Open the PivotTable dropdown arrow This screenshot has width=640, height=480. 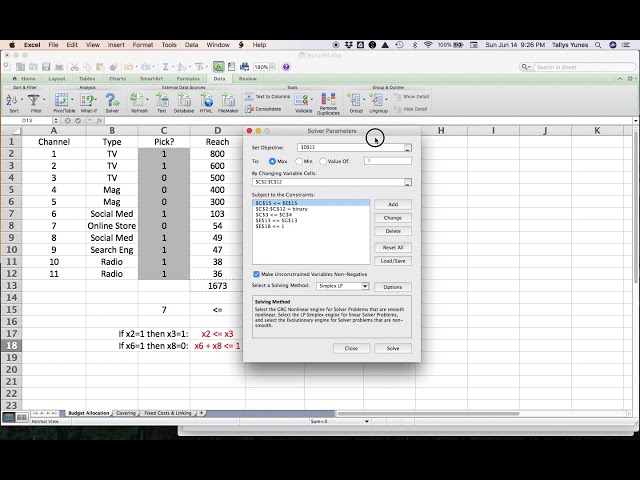pyautogui.click(x=72, y=100)
